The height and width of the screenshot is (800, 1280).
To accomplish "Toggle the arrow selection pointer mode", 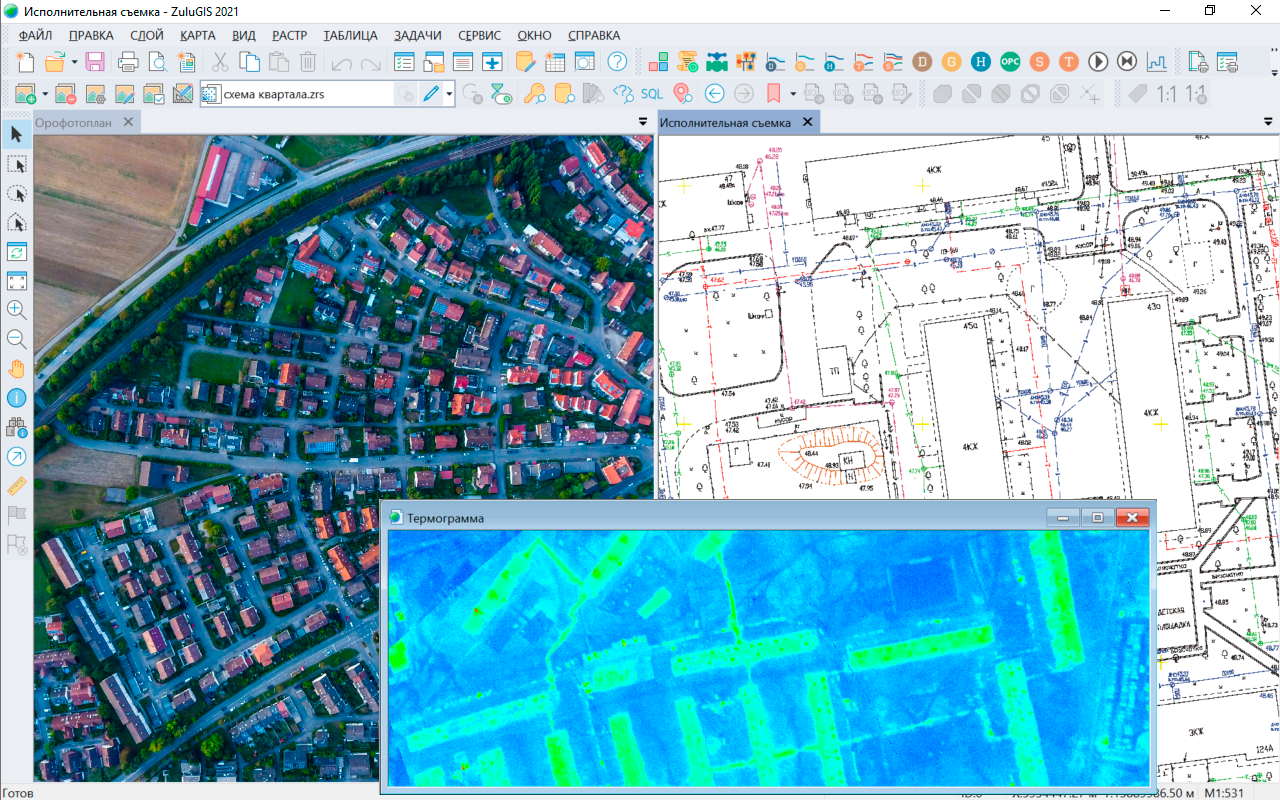I will tap(17, 134).
